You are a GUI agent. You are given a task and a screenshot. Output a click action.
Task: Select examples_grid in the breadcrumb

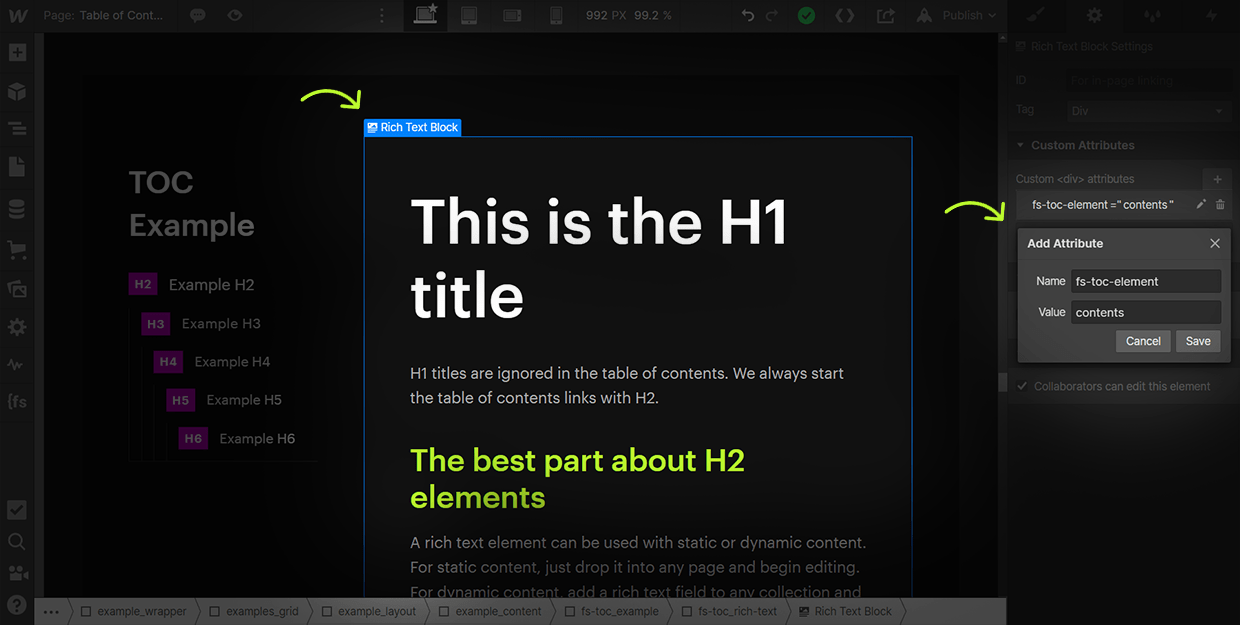(x=252, y=611)
